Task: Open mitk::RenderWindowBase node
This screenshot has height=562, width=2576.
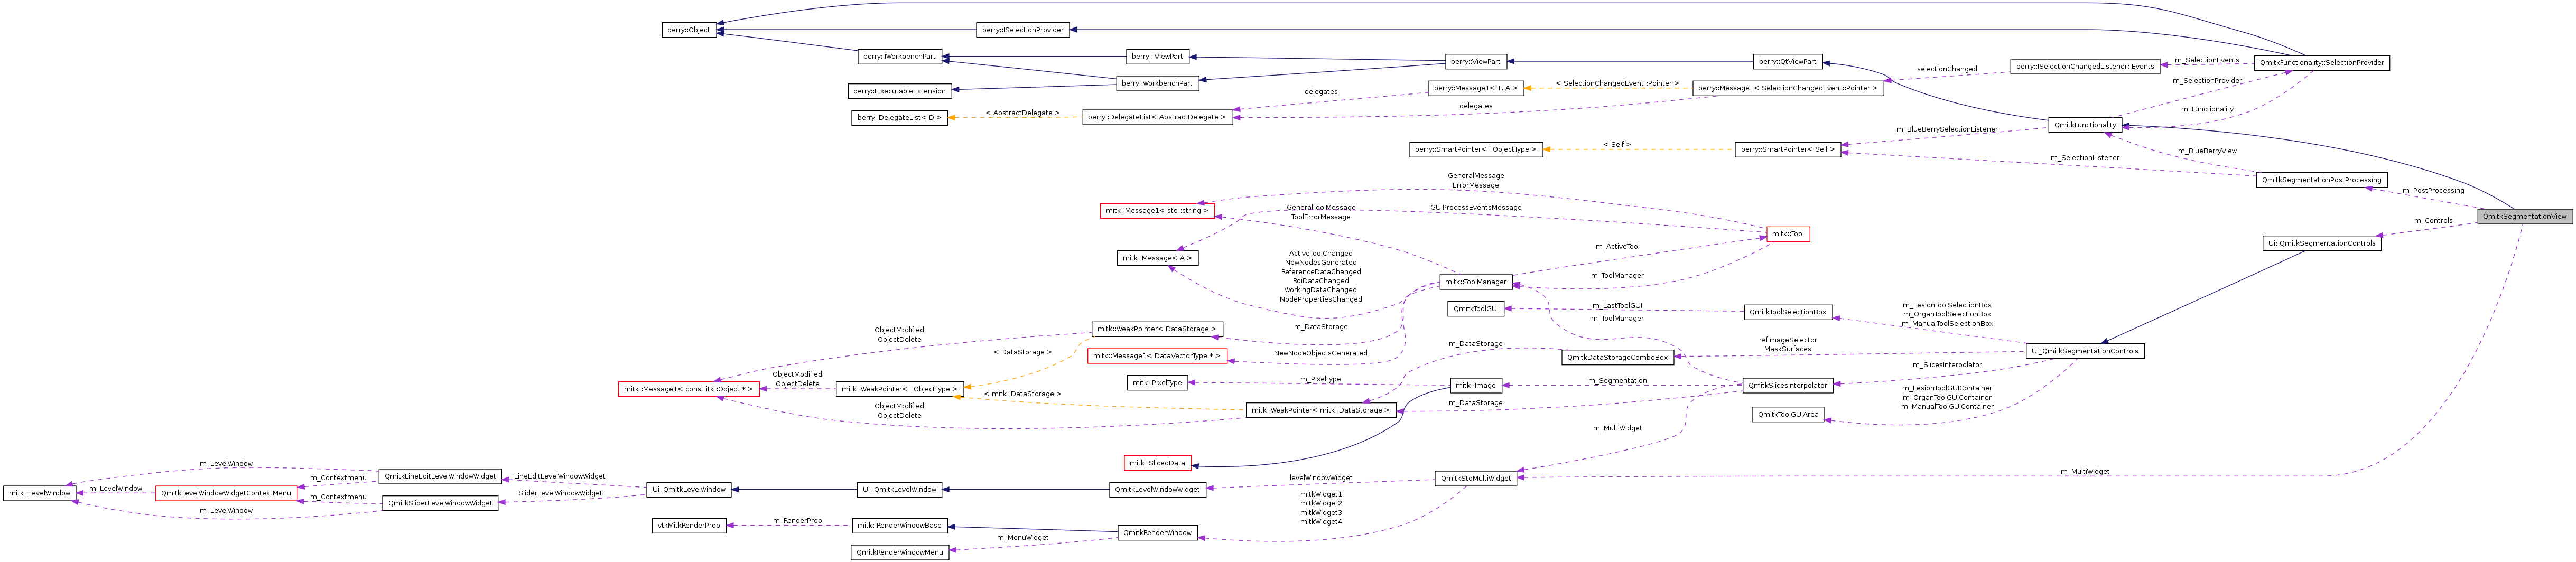Action: [x=899, y=525]
